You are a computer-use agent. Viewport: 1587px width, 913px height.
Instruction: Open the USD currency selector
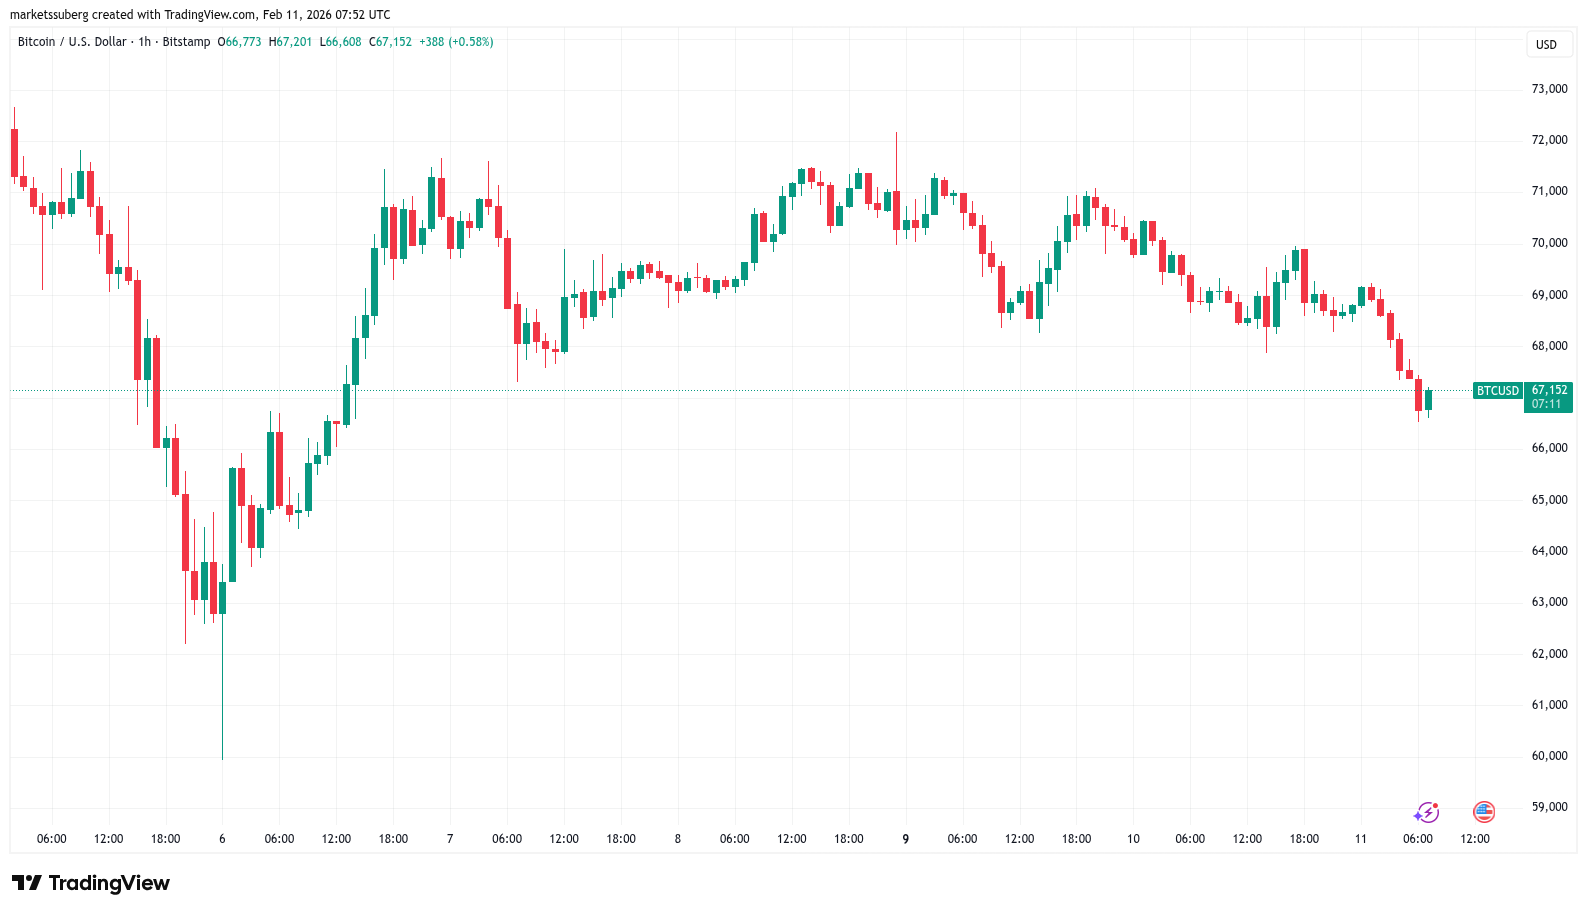point(1546,44)
